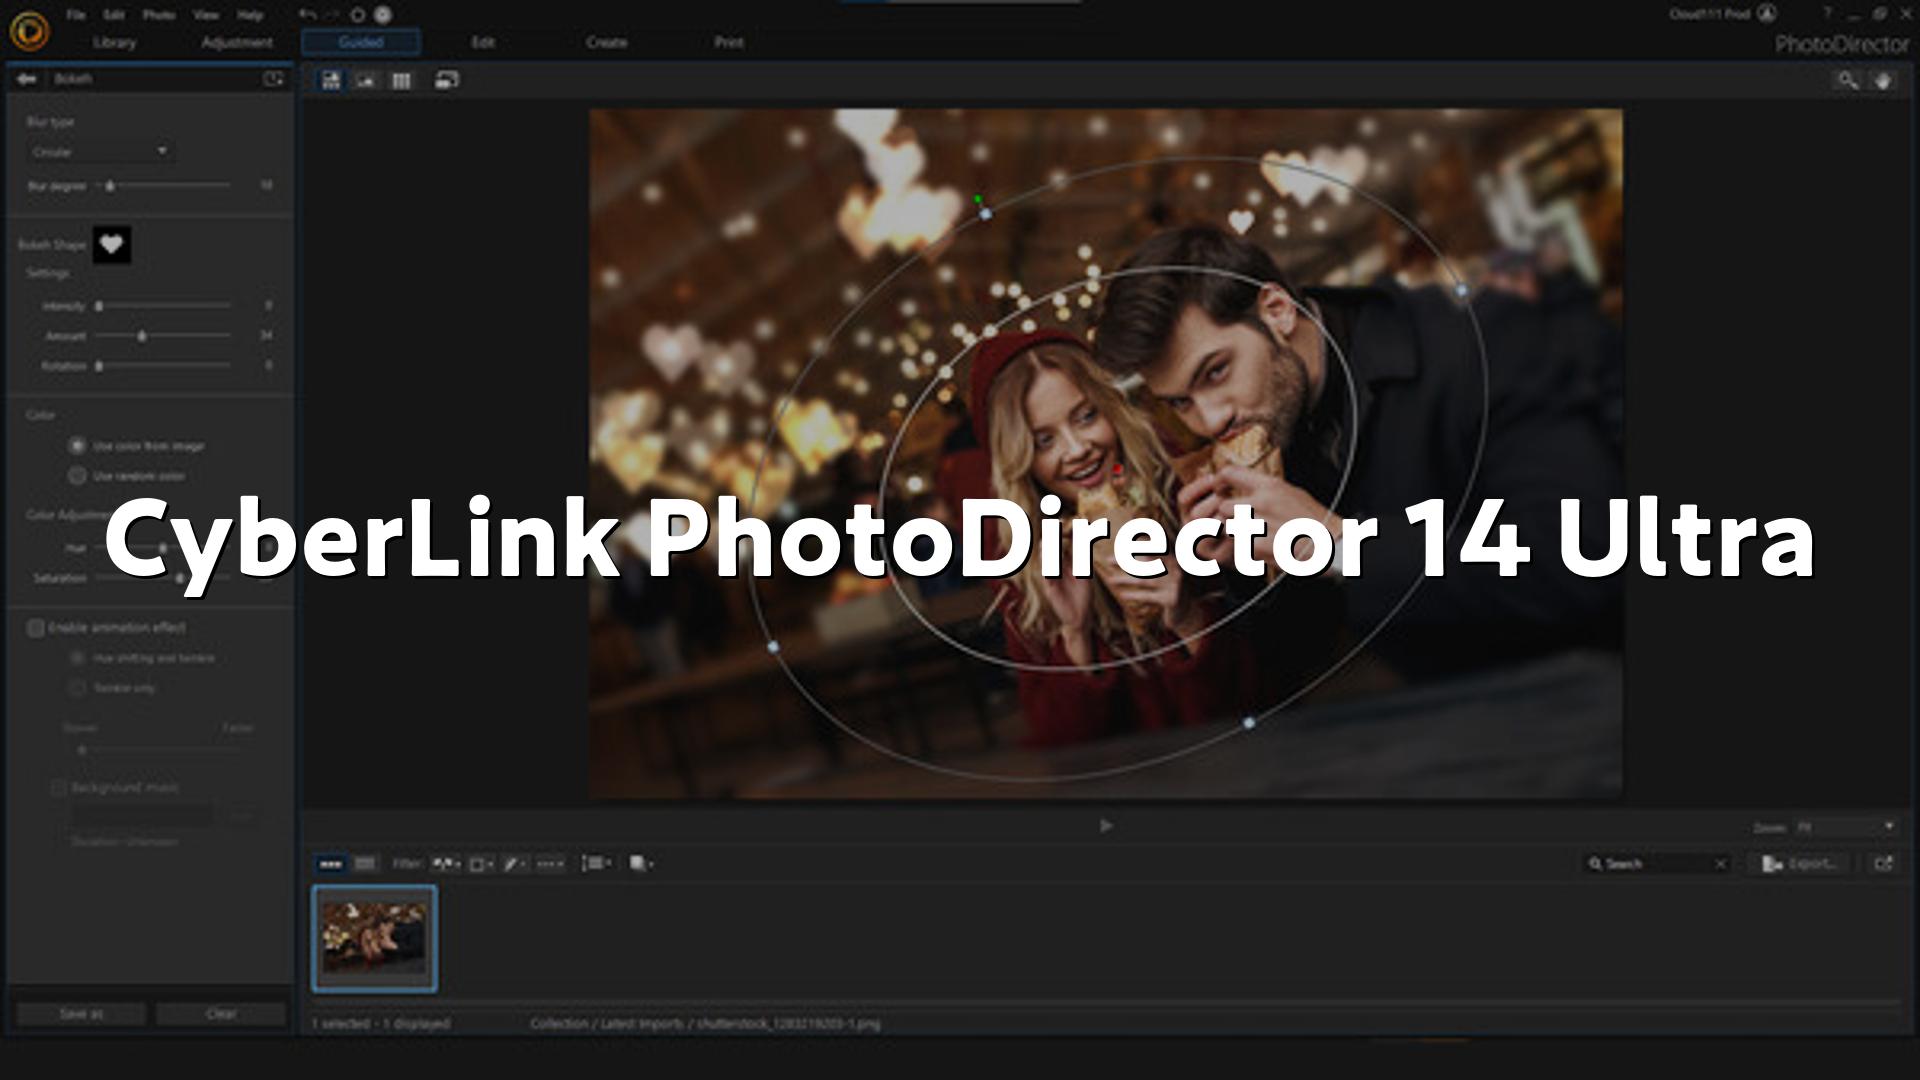Click the round notification icon beside the gear

pyautogui.click(x=383, y=15)
